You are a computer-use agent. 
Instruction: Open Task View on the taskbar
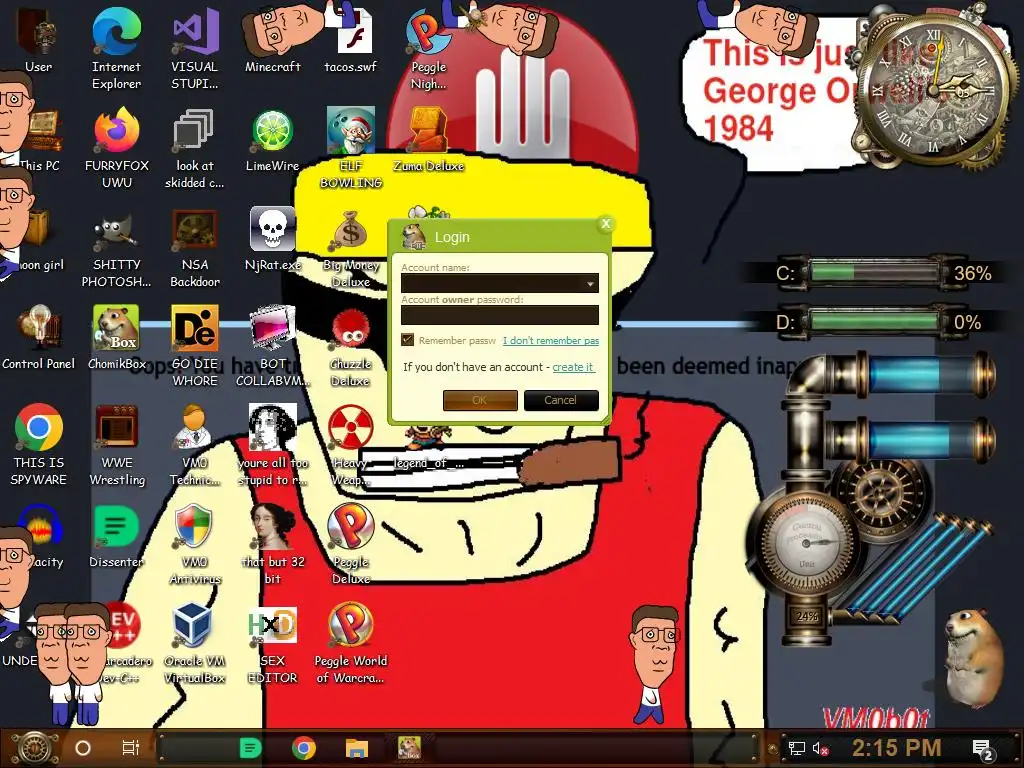tap(131, 748)
